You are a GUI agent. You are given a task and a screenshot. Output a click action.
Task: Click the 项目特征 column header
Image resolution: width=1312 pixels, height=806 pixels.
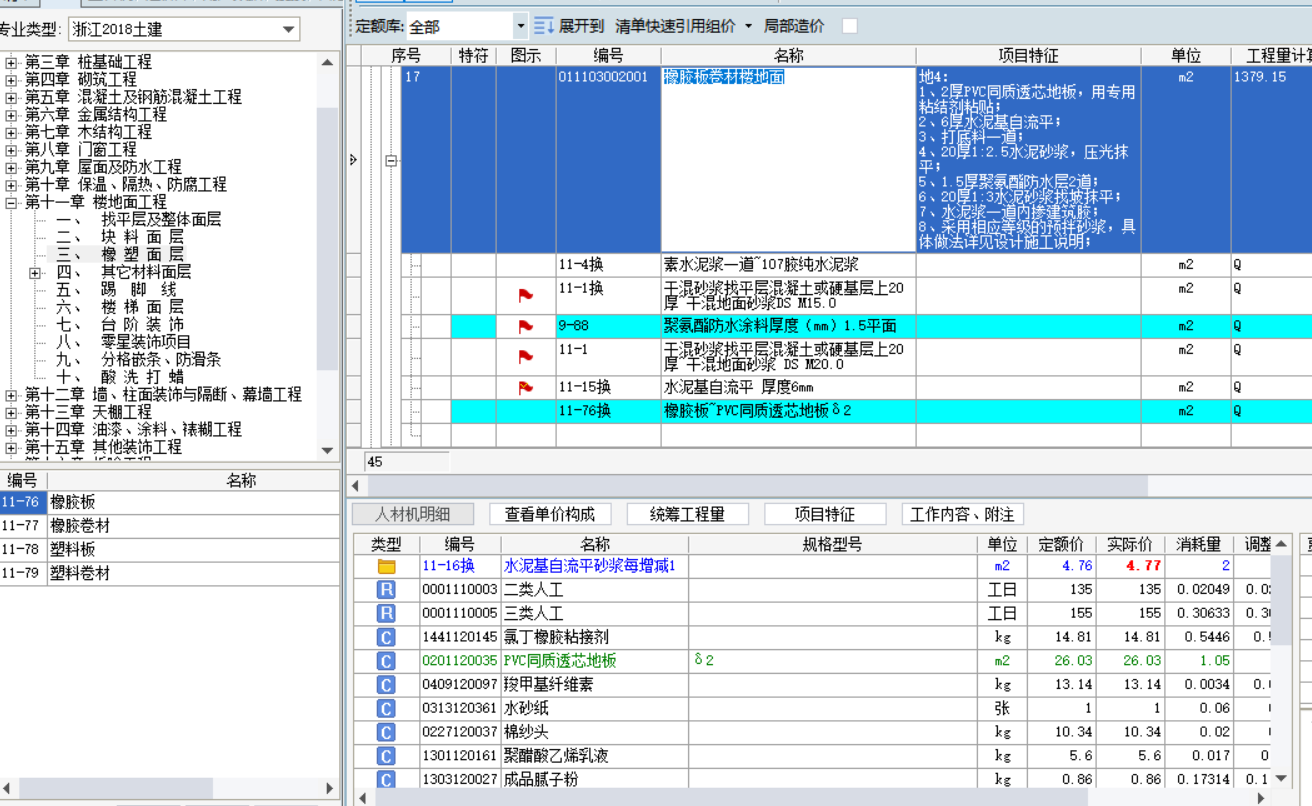(1028, 56)
